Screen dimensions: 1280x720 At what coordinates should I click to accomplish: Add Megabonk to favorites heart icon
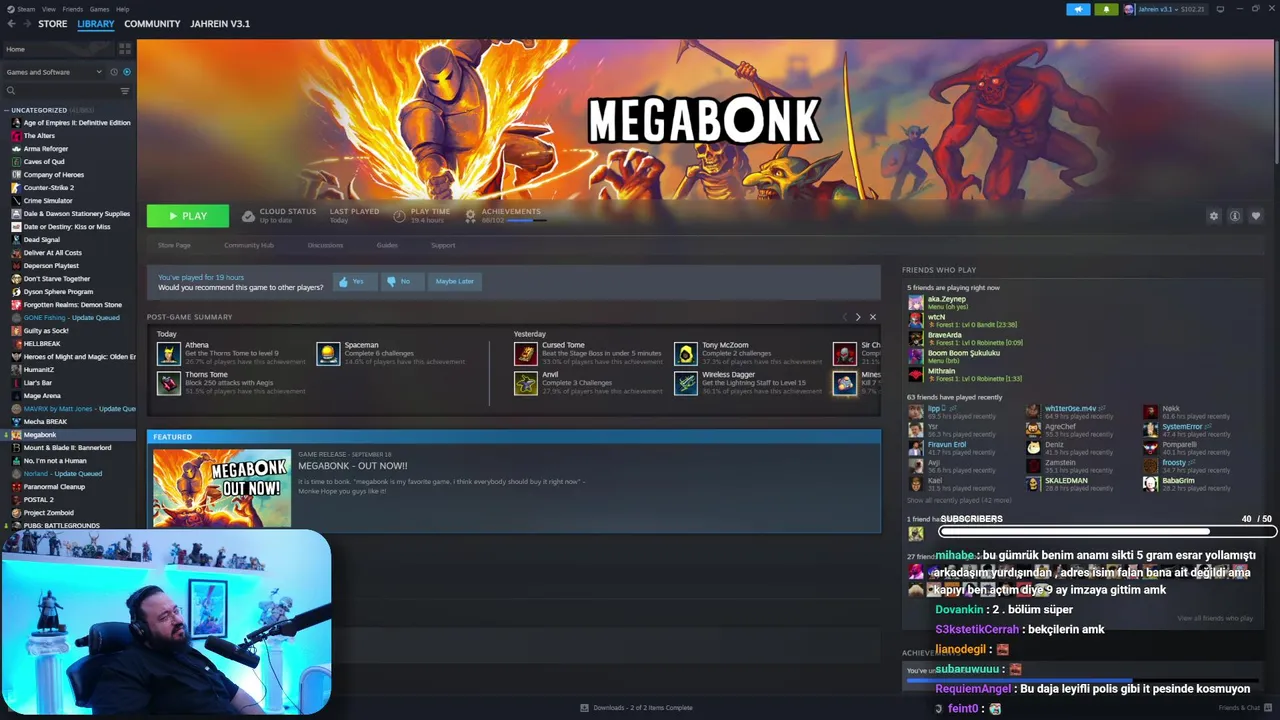click(1256, 216)
